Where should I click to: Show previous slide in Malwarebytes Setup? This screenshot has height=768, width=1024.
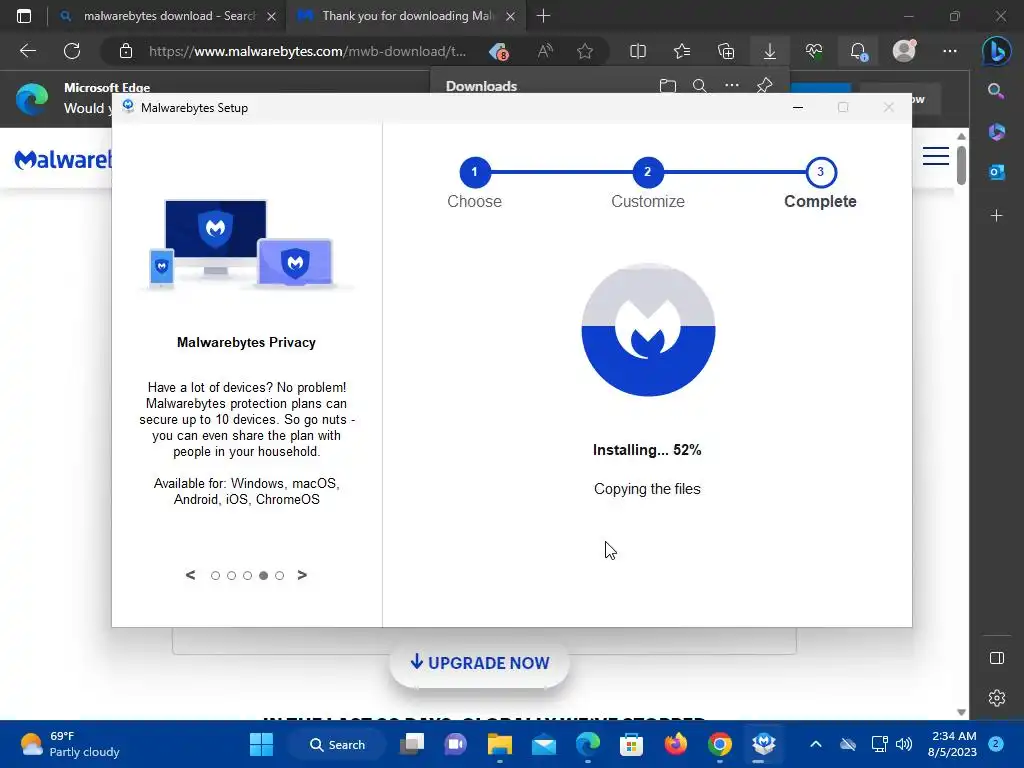pyautogui.click(x=190, y=575)
